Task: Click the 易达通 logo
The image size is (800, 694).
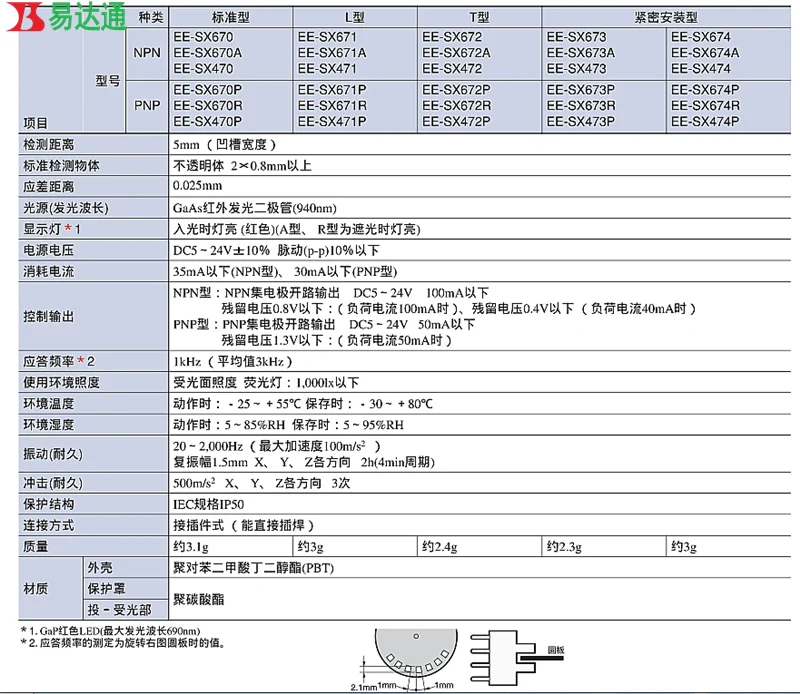Action: 66,17
